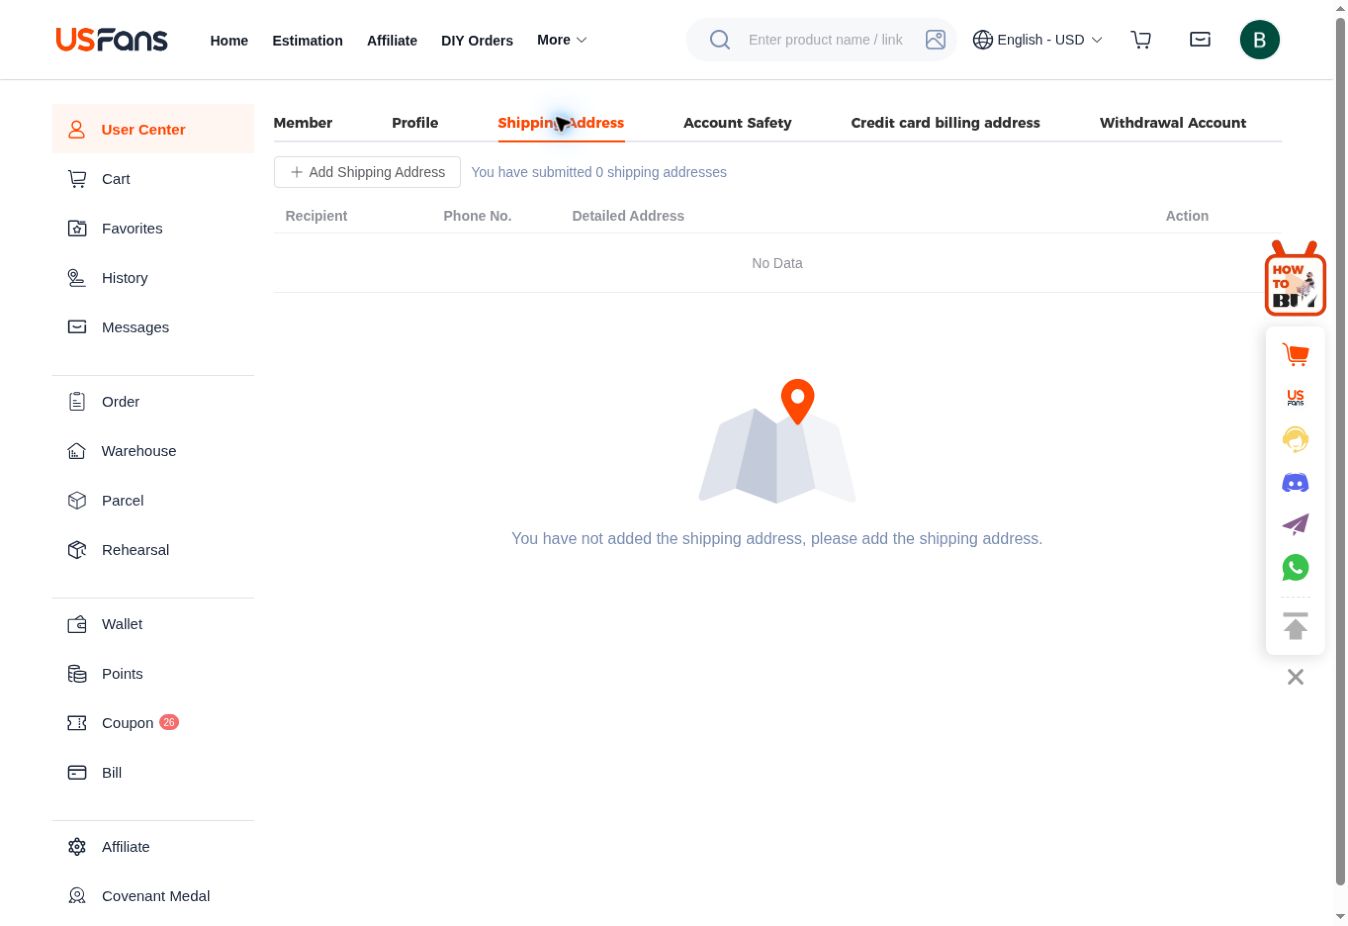Click the magnifier search icon

coord(720,40)
